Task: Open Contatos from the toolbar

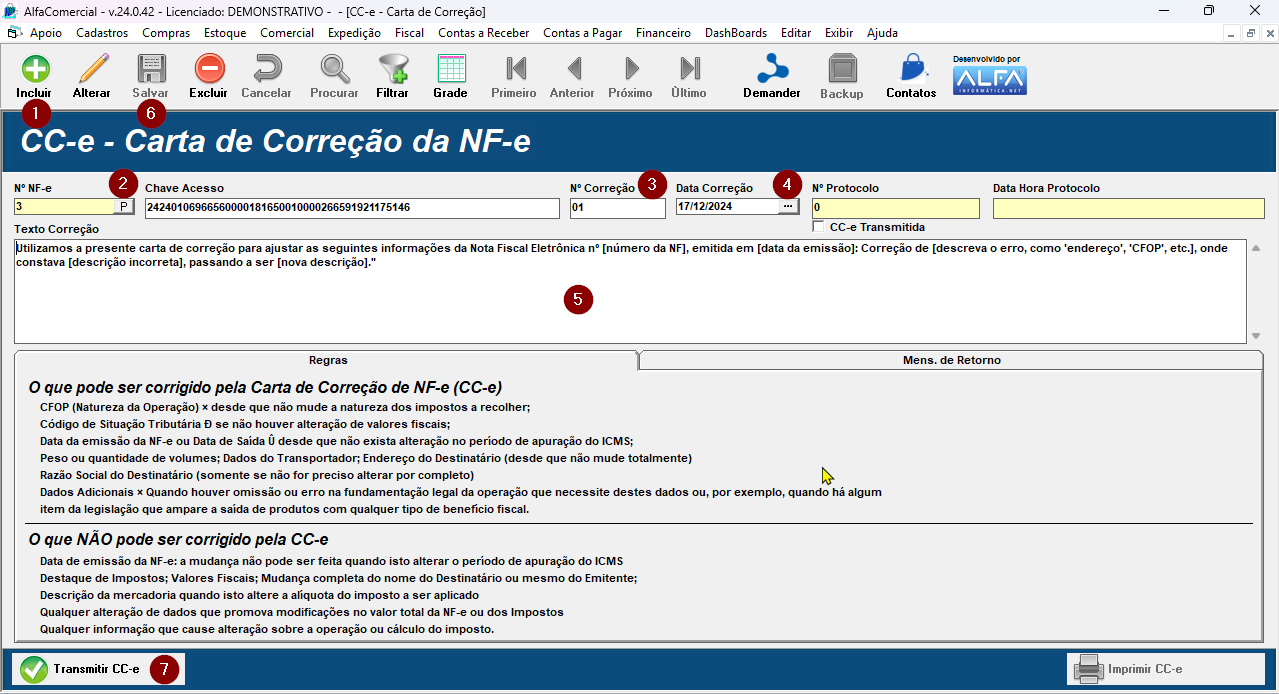Action: (911, 70)
